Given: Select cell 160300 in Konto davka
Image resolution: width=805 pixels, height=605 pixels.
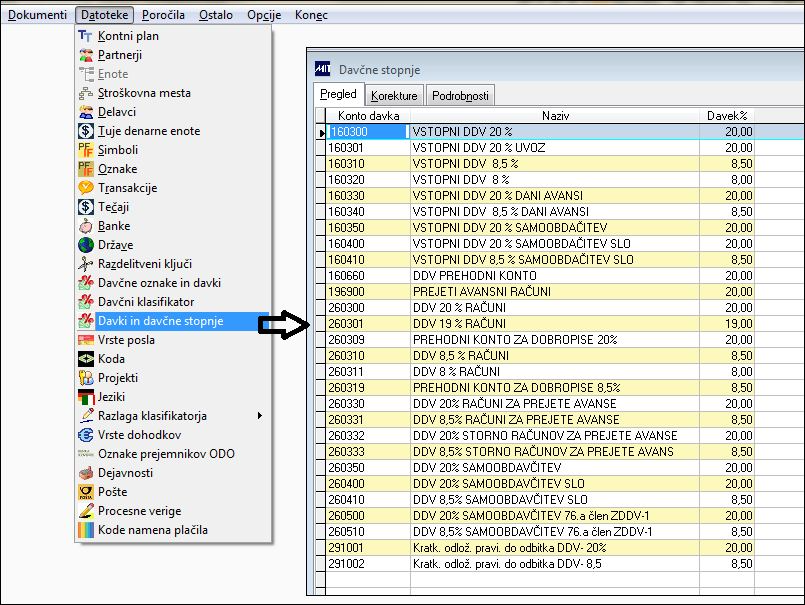Looking at the screenshot, I should click(367, 132).
